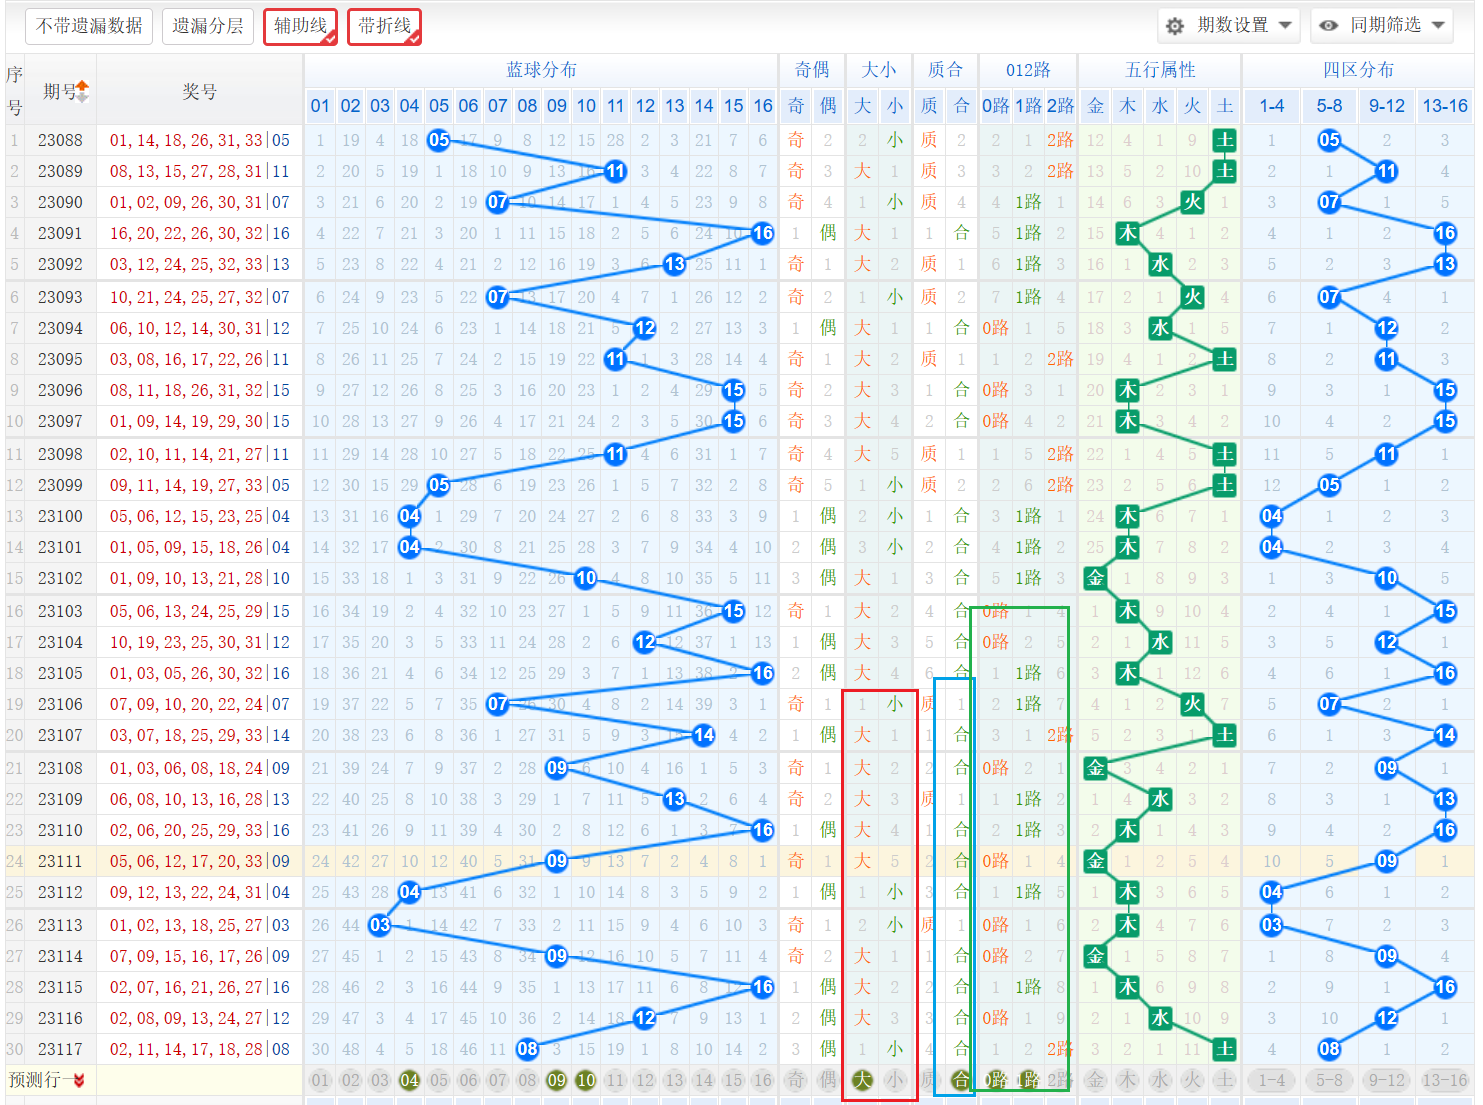Toggle the 带折线 checked option
This screenshot has height=1105, width=1483.
click(x=384, y=26)
